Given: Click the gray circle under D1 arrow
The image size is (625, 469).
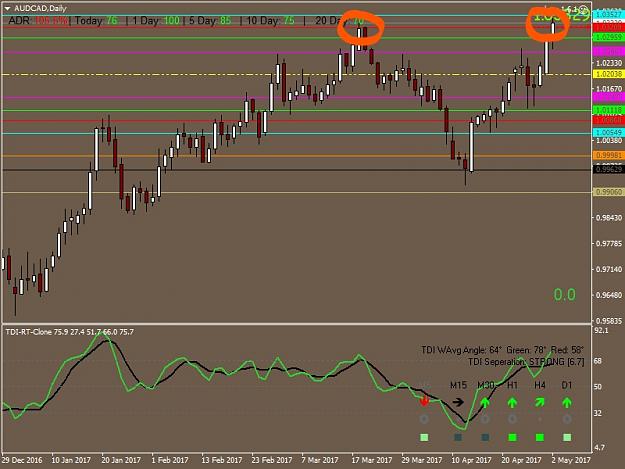Looking at the screenshot, I should tap(567, 419).
